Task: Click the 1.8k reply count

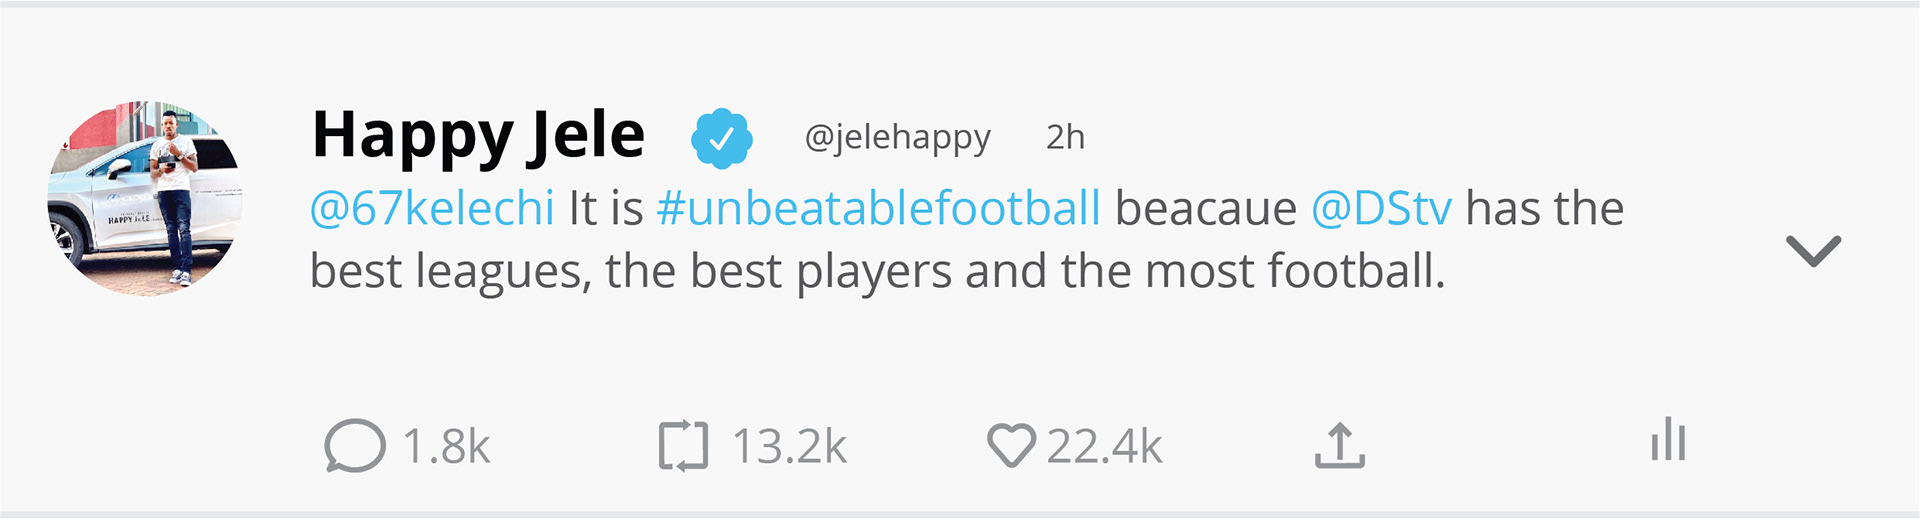Action: [446, 447]
